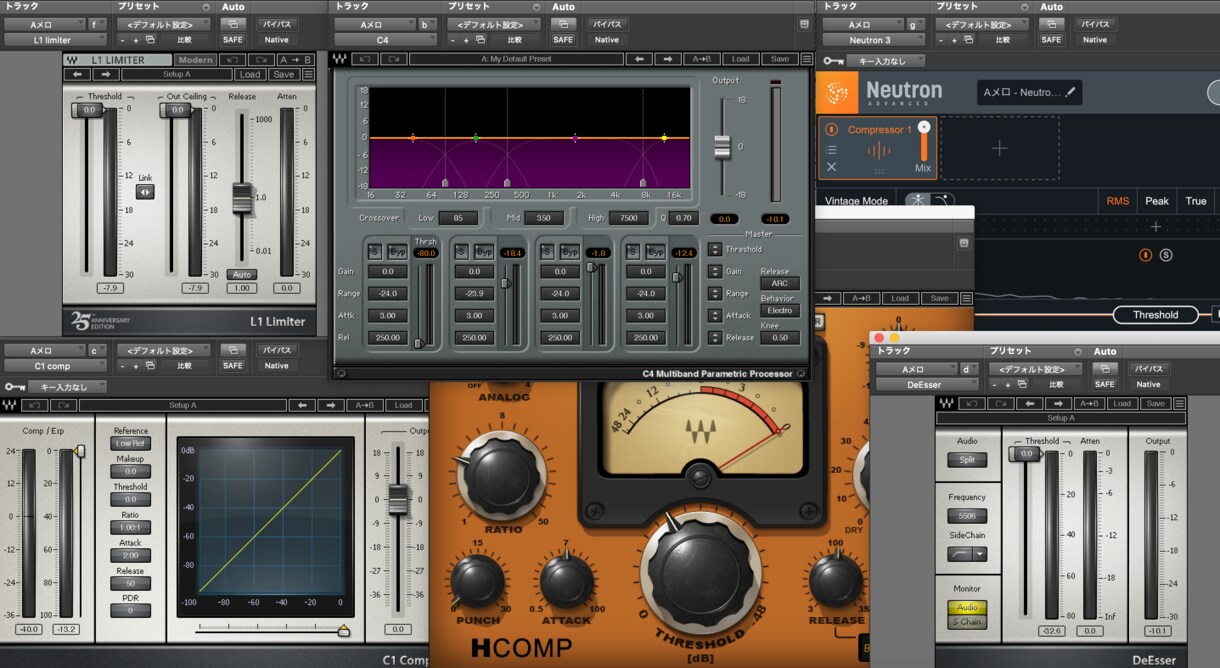Select S.Chain monitor mode in DeEsser
The height and width of the screenshot is (668, 1220).
(967, 621)
